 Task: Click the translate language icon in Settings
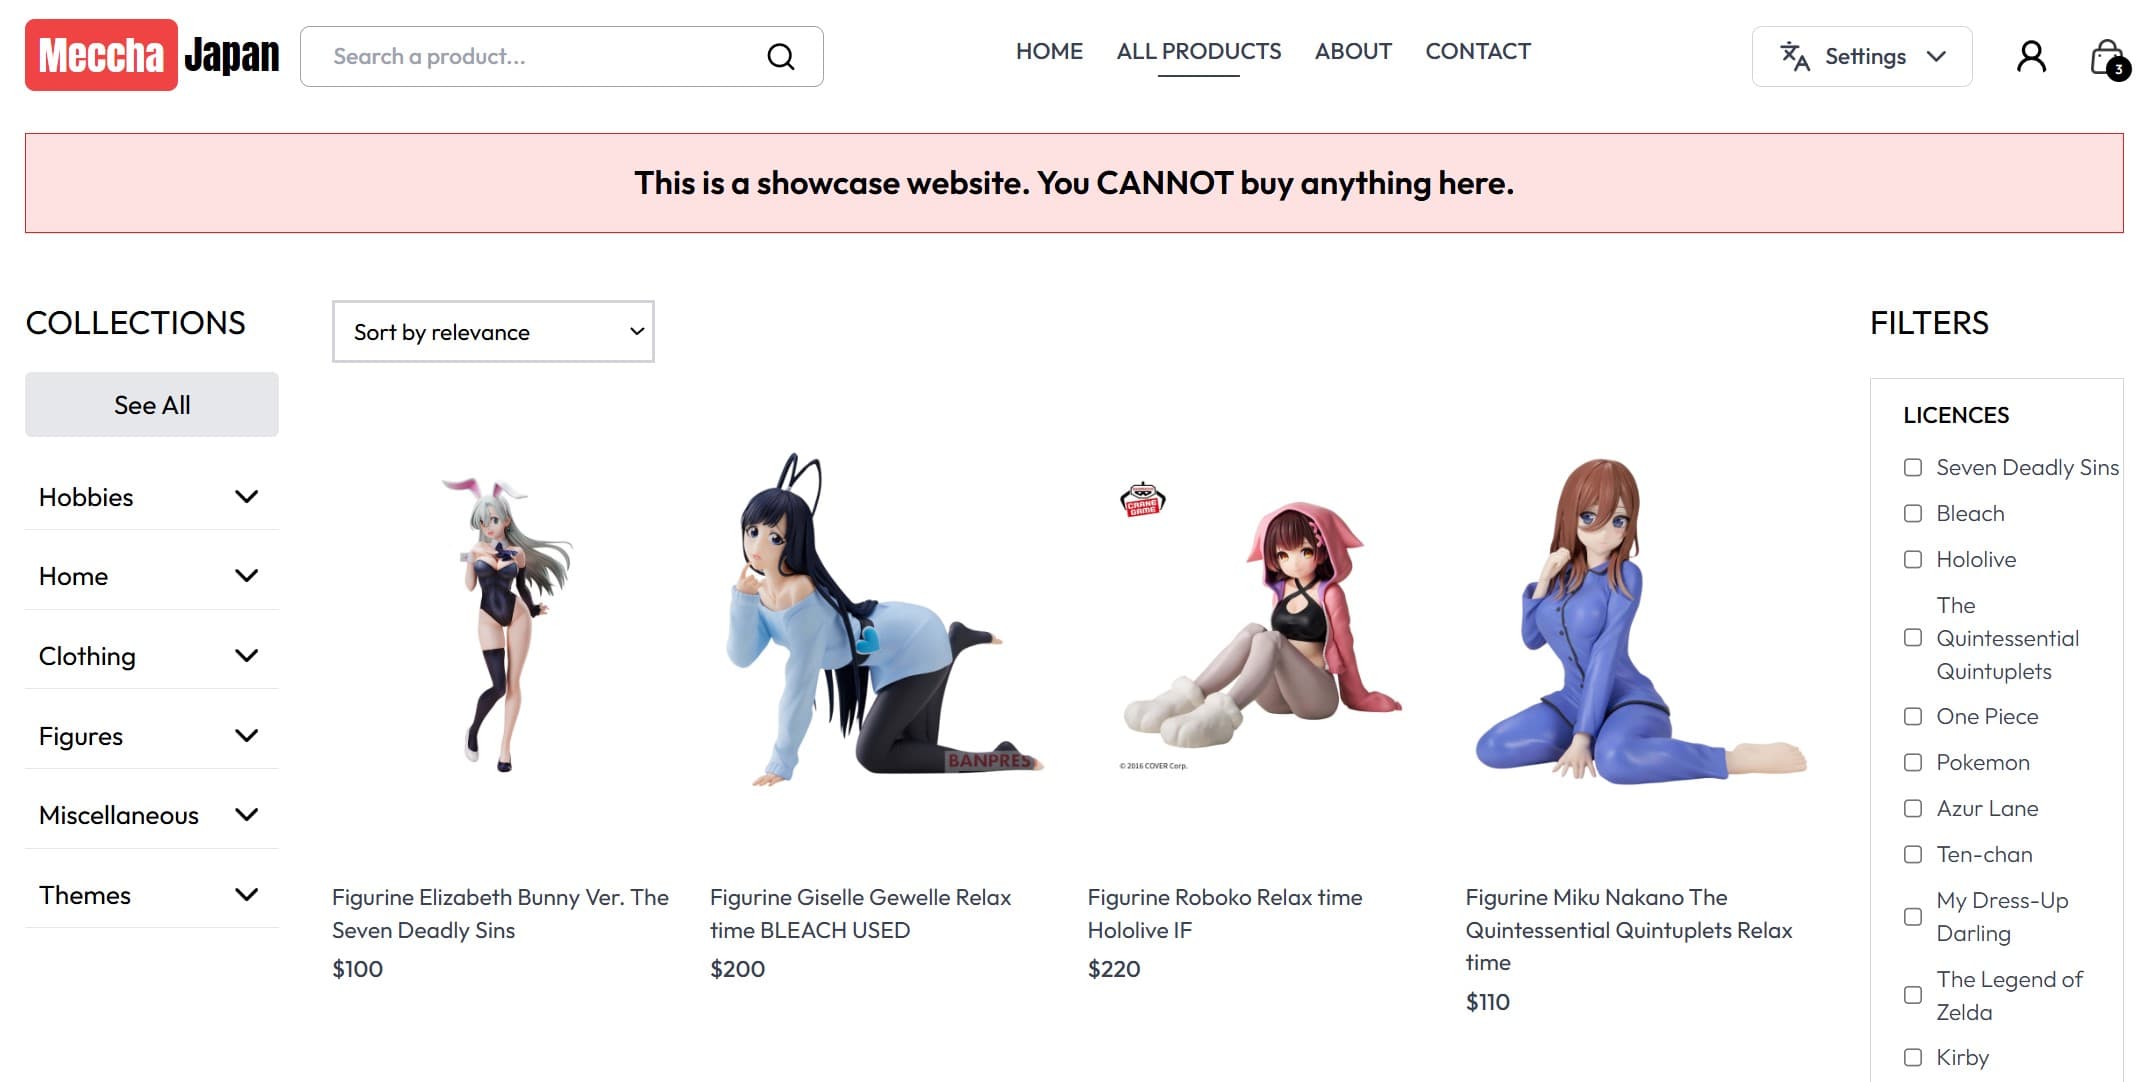coord(1795,57)
